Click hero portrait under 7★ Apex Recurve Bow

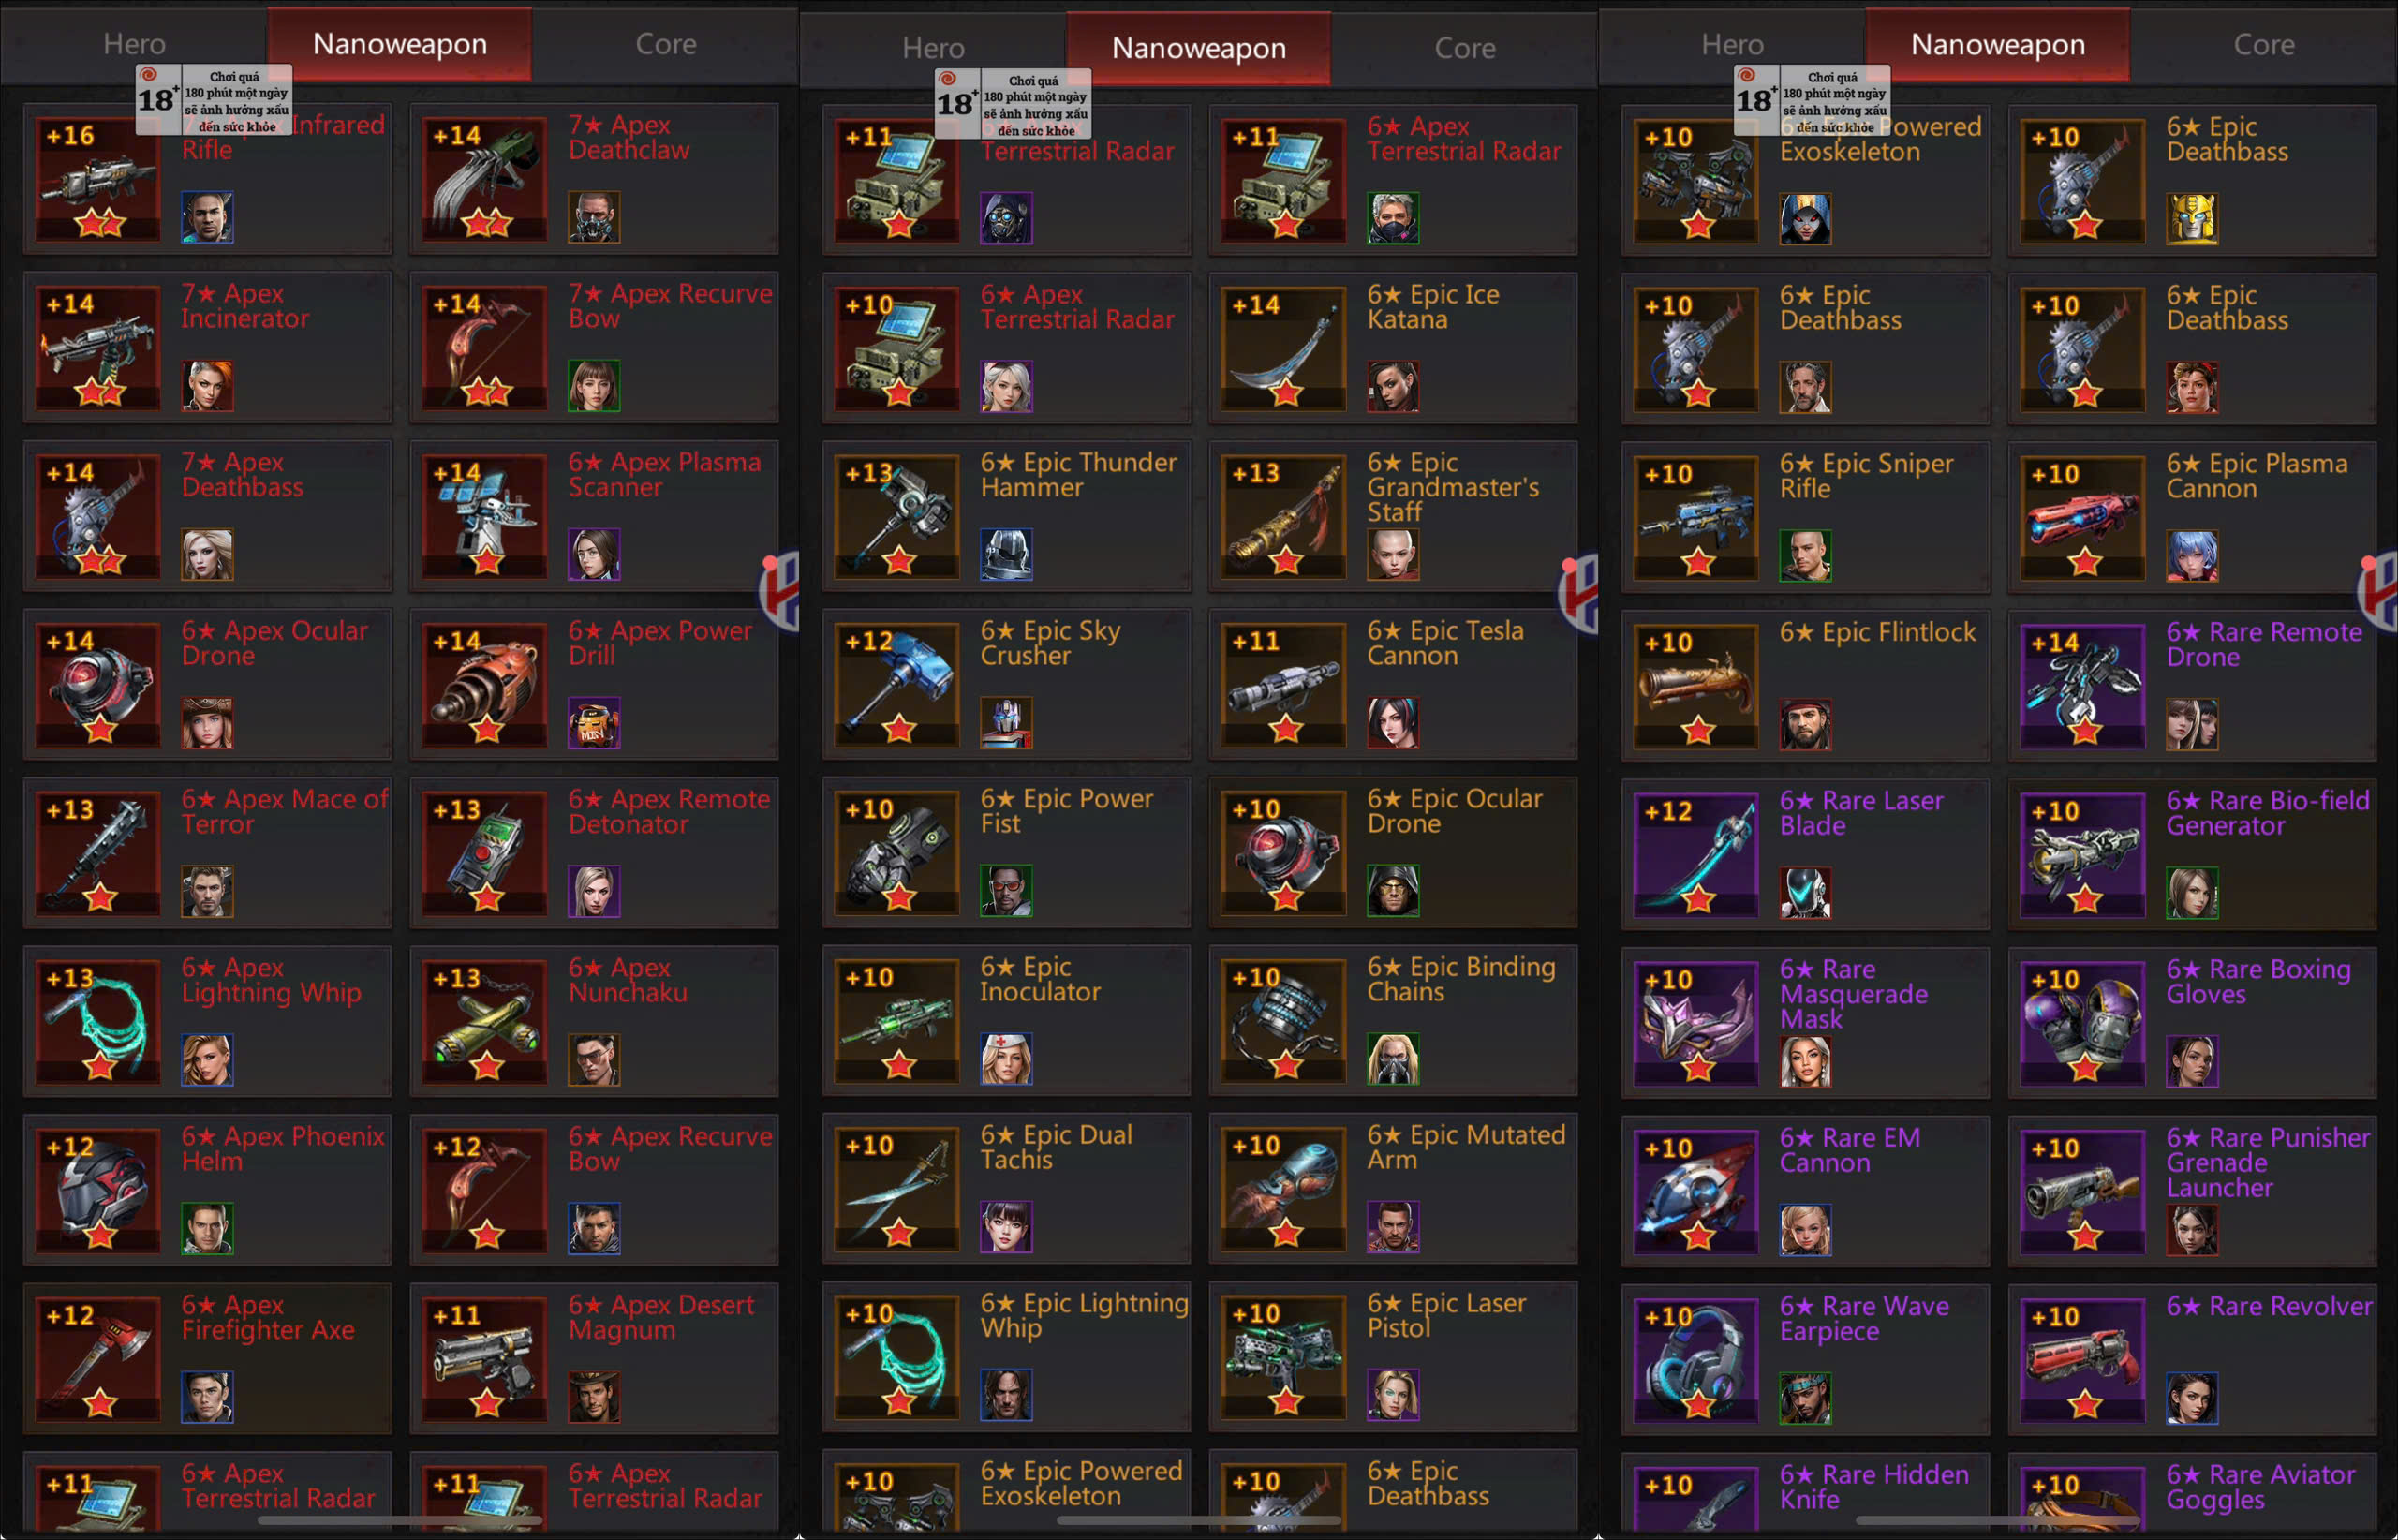click(594, 385)
